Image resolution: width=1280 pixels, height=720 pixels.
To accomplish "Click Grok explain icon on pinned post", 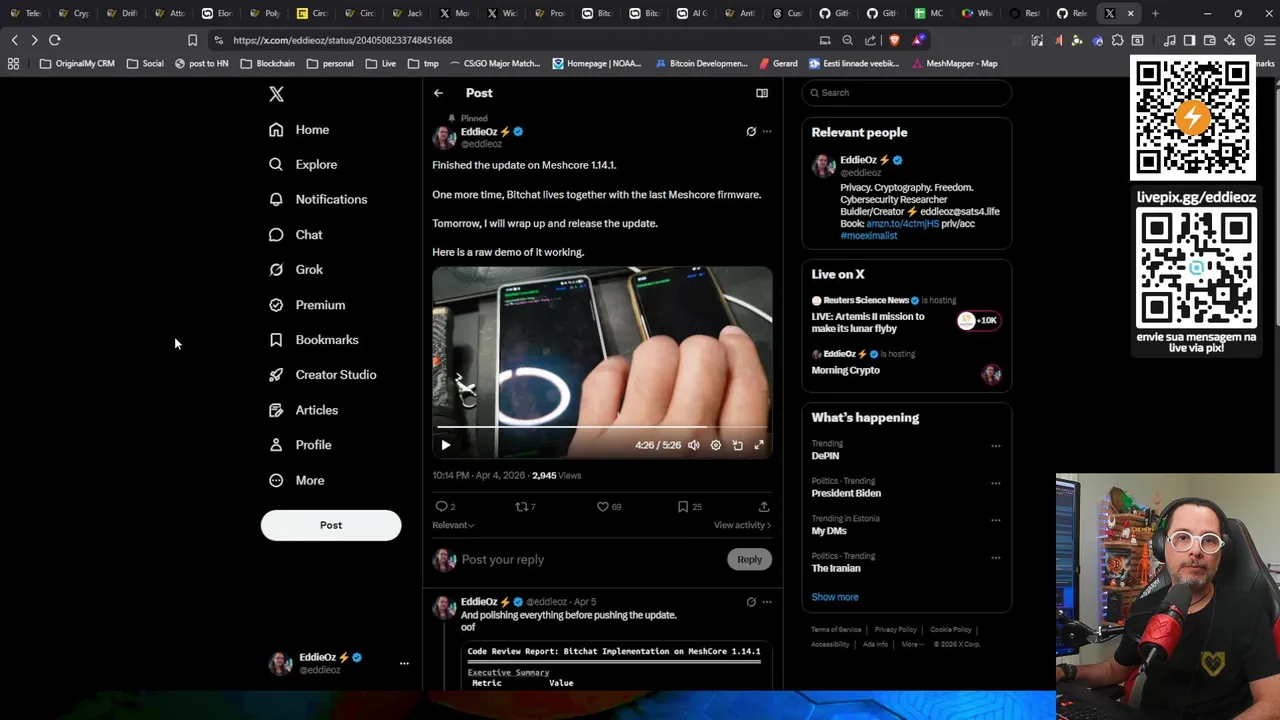I will click(x=751, y=131).
